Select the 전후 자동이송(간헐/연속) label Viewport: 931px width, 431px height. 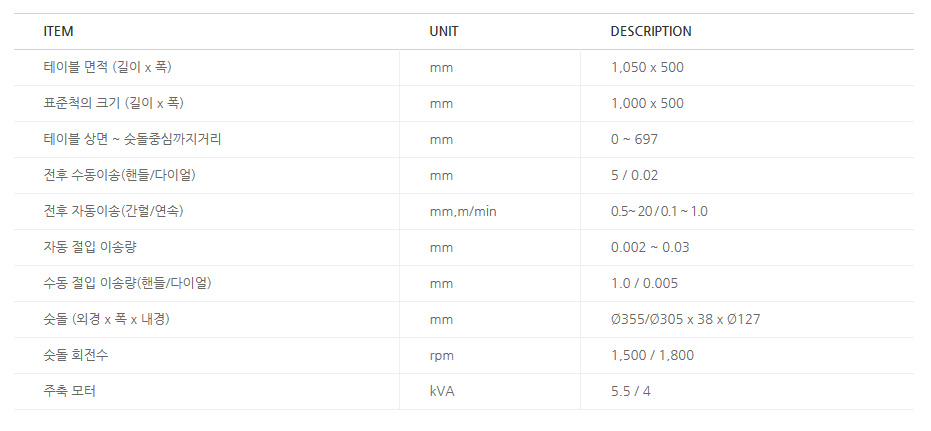113,211
